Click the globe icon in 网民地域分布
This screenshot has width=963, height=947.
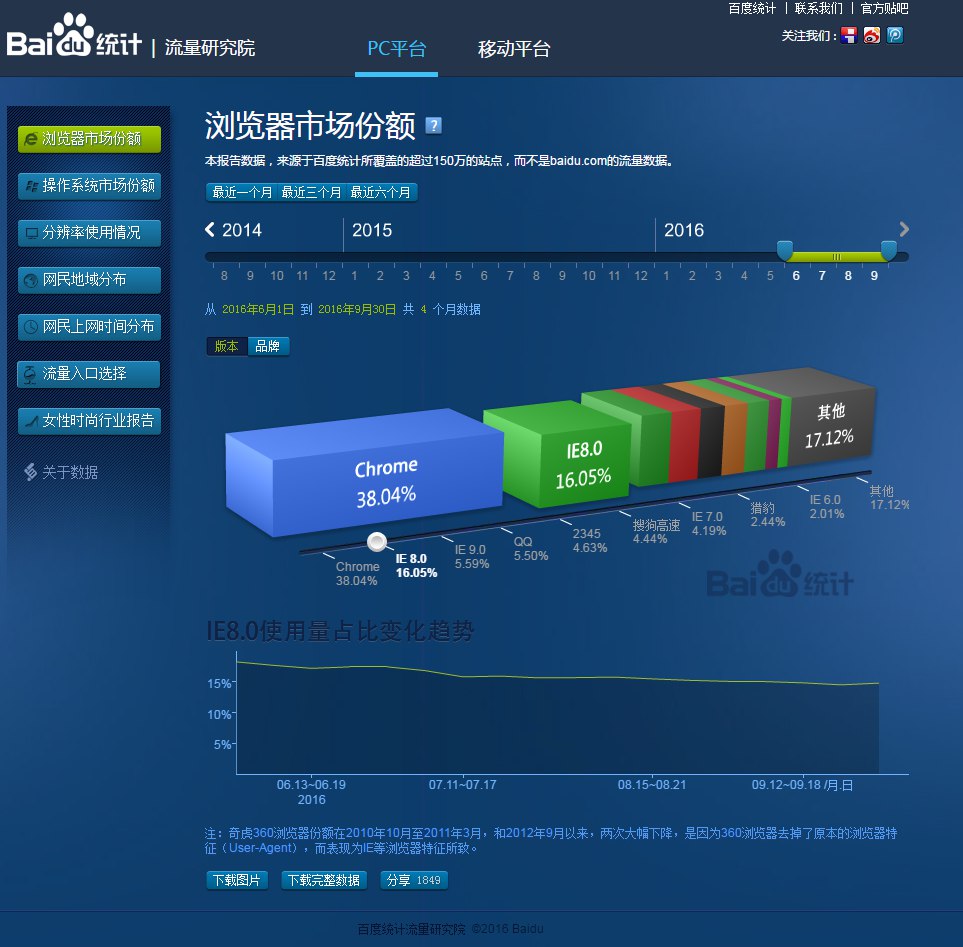click(x=31, y=281)
